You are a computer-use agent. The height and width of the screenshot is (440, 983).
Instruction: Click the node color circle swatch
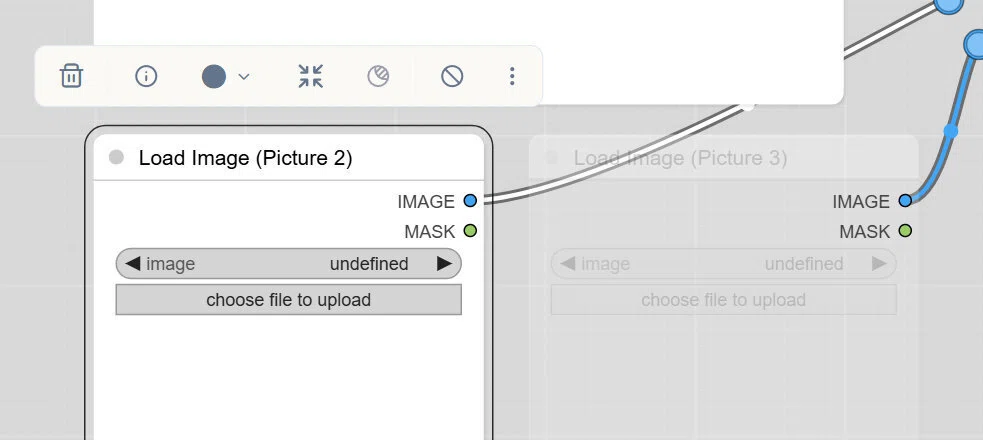pos(214,76)
